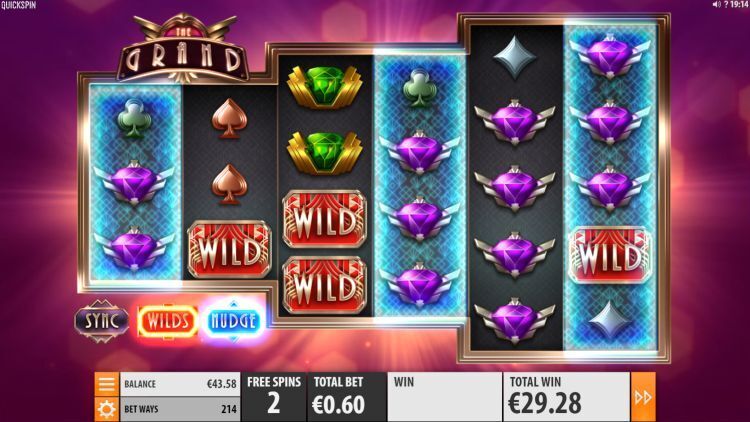Click the Total Bet €0.60 panel
The image size is (750, 422).
tap(346, 397)
